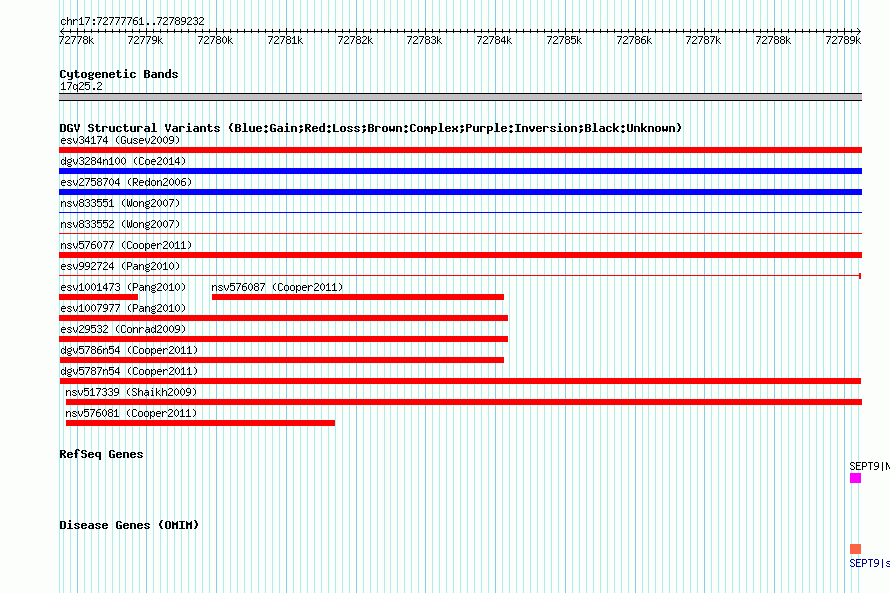Click the esv1007977 (Pang2010) label
Screen dimensions: 890x593
pyautogui.click(x=123, y=308)
